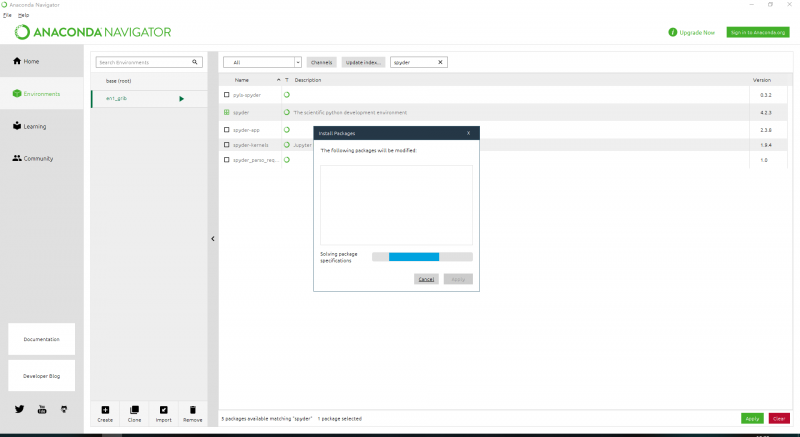Open the YouTube icon link
This screenshot has height=437, width=800.
(x=42, y=409)
